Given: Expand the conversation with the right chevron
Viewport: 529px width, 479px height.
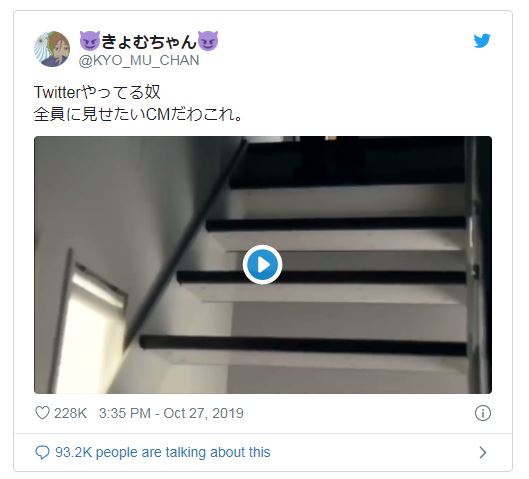Looking at the screenshot, I should point(483,452).
